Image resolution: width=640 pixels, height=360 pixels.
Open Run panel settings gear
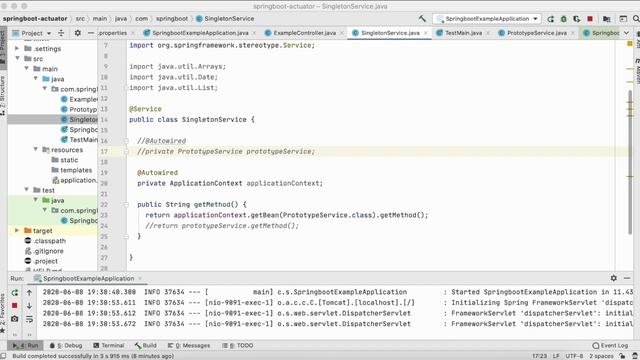(x=613, y=278)
